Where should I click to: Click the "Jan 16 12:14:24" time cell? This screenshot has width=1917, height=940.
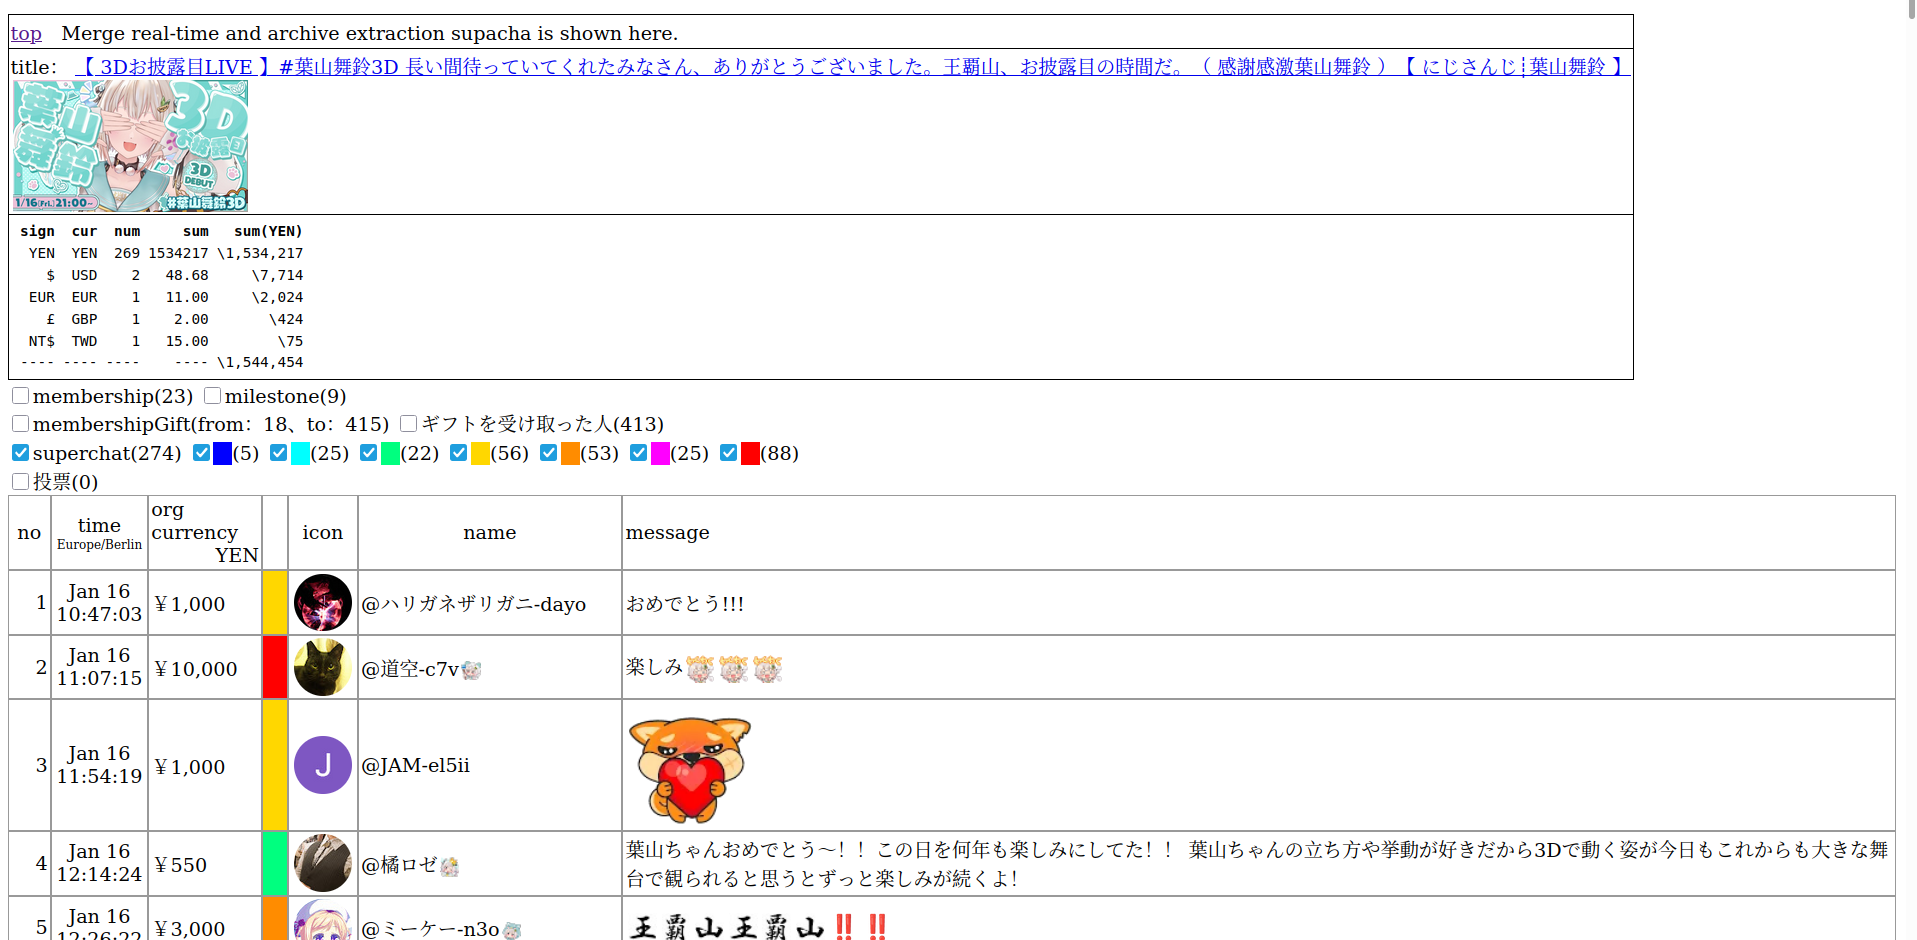(x=99, y=863)
